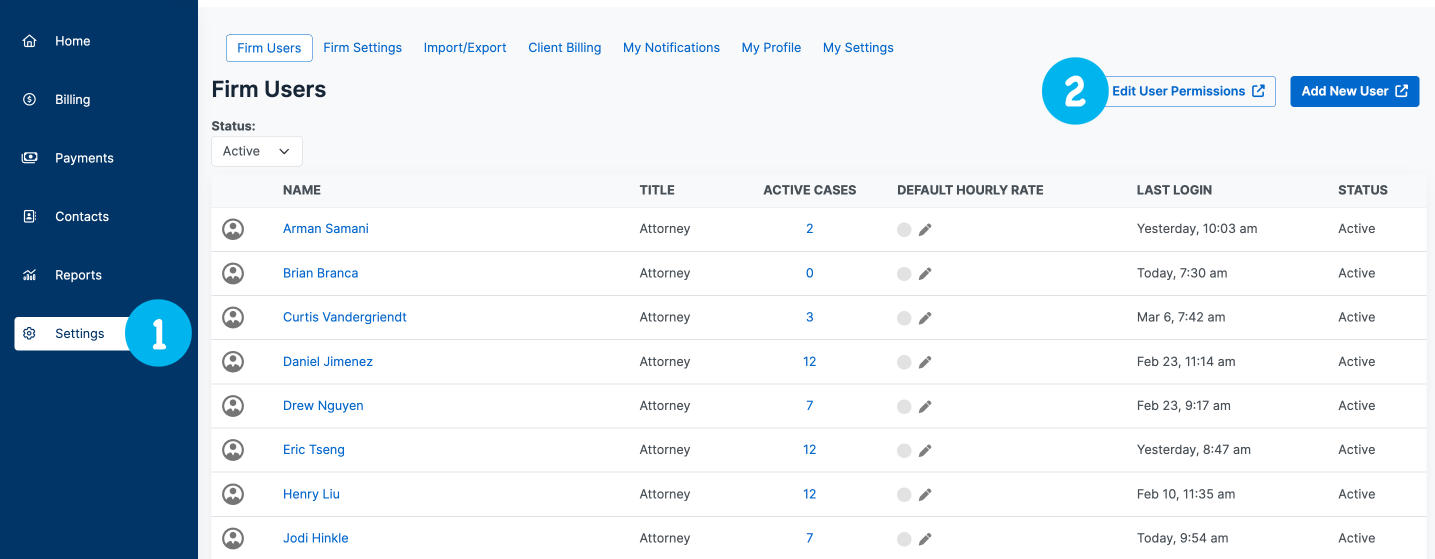
Task: Open the Import/Export tab
Action: click(465, 48)
